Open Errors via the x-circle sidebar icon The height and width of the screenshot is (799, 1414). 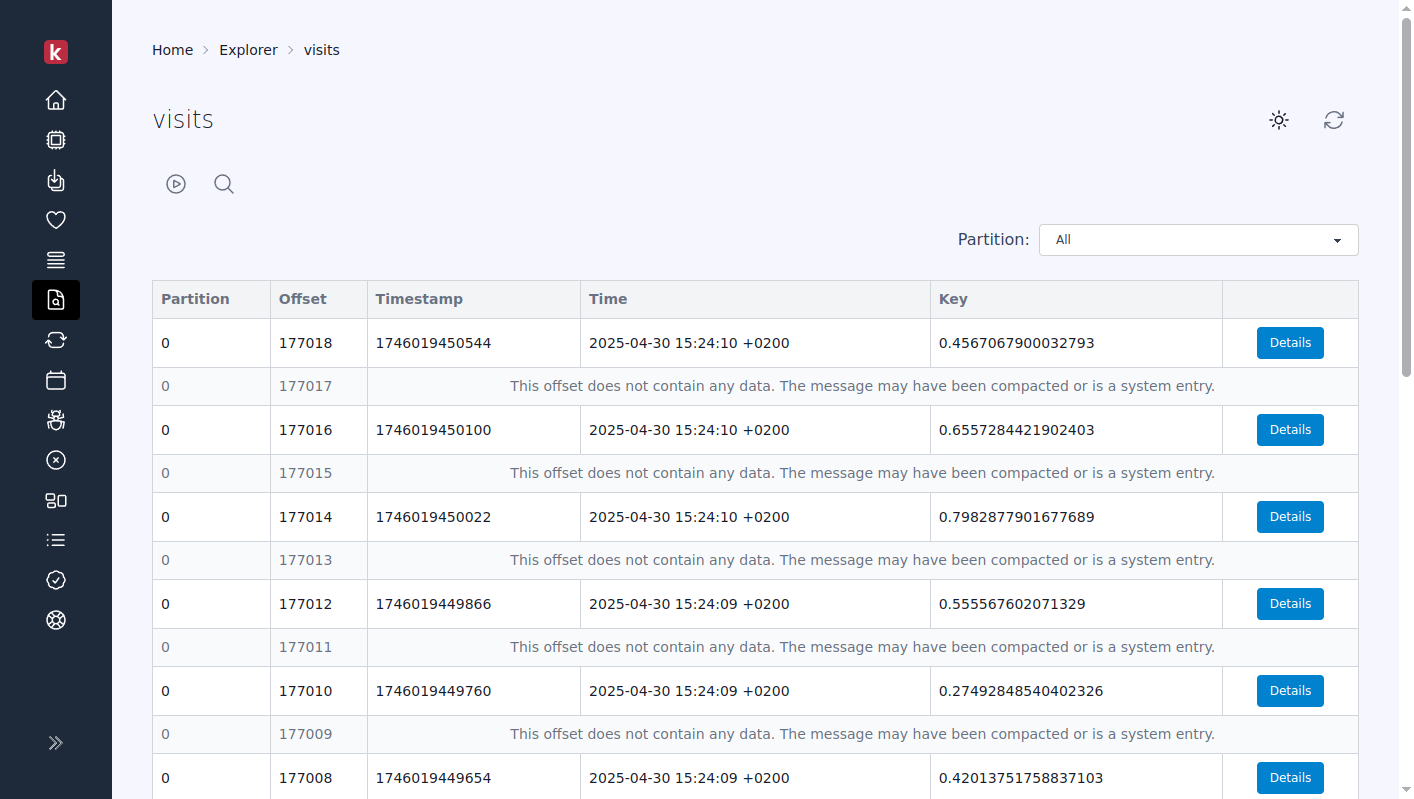click(x=56, y=460)
